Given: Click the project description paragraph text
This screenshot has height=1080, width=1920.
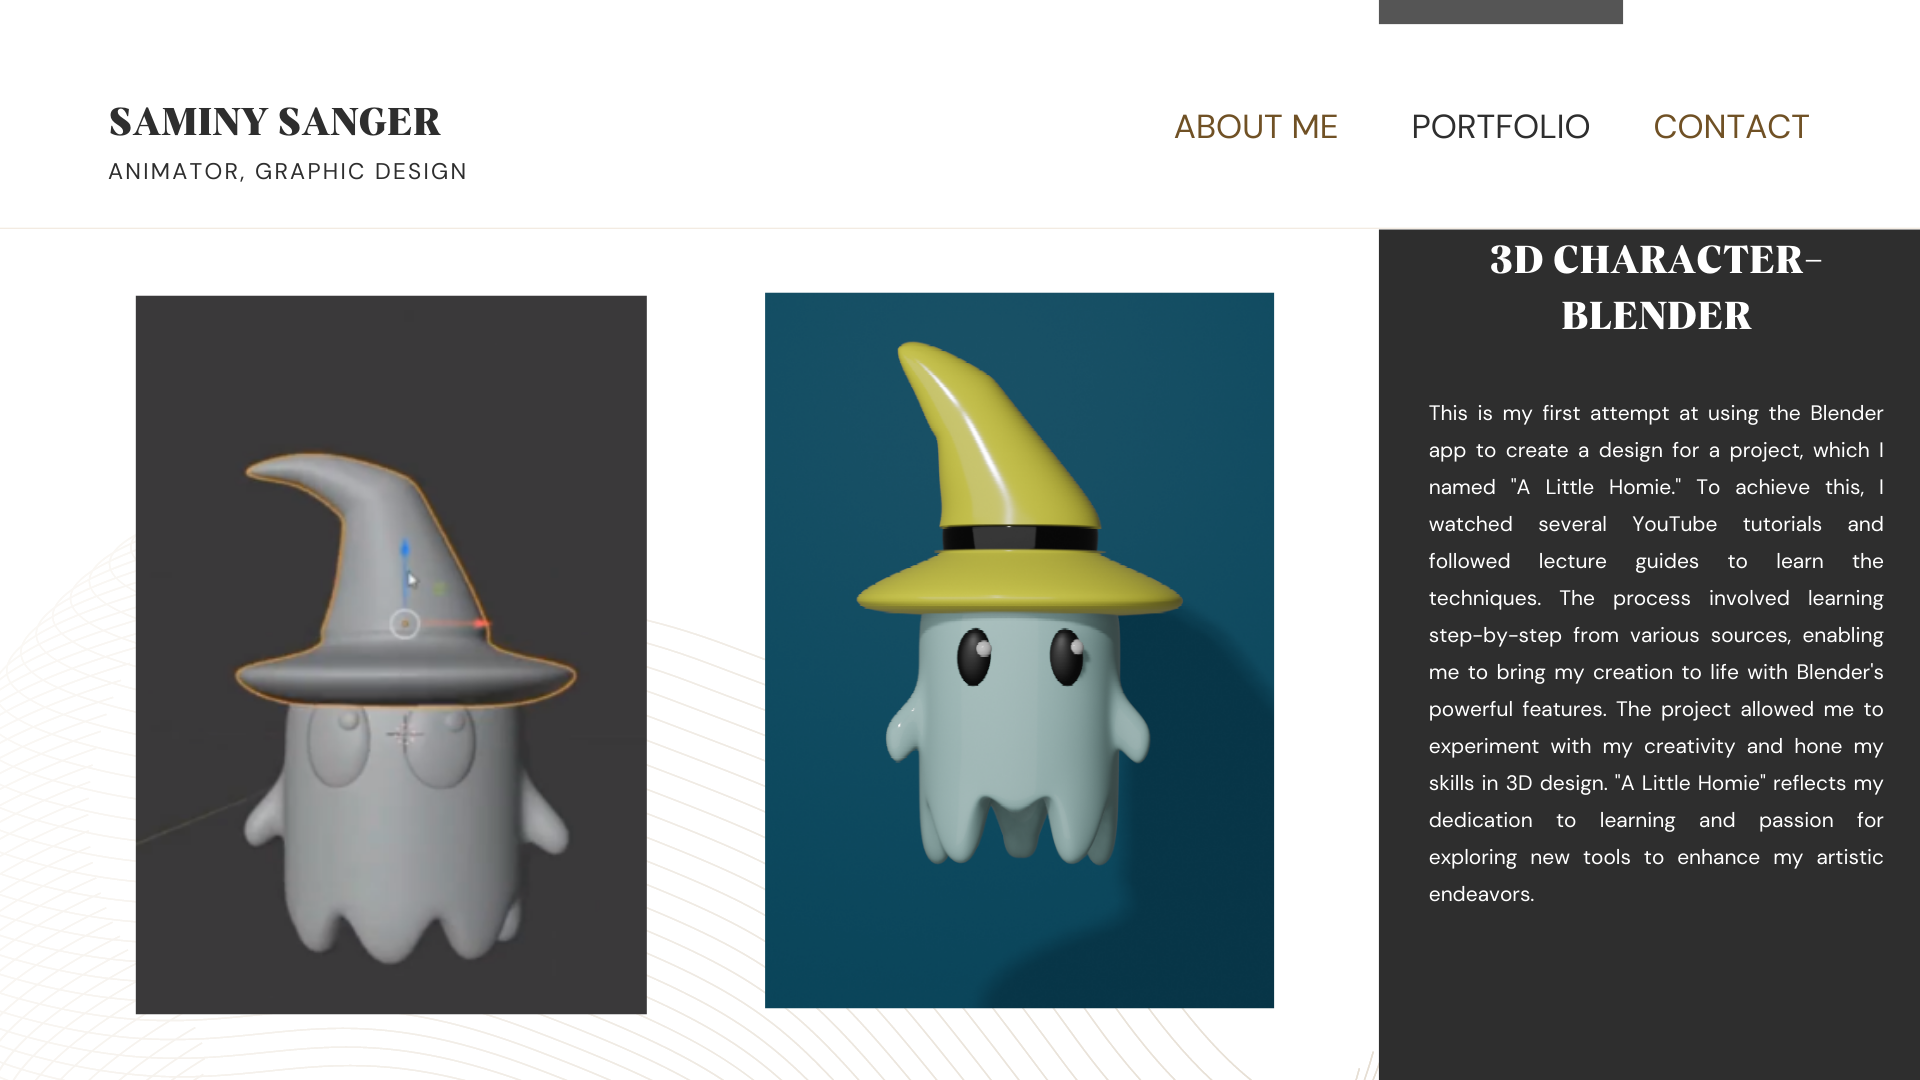Looking at the screenshot, I should point(1656,653).
